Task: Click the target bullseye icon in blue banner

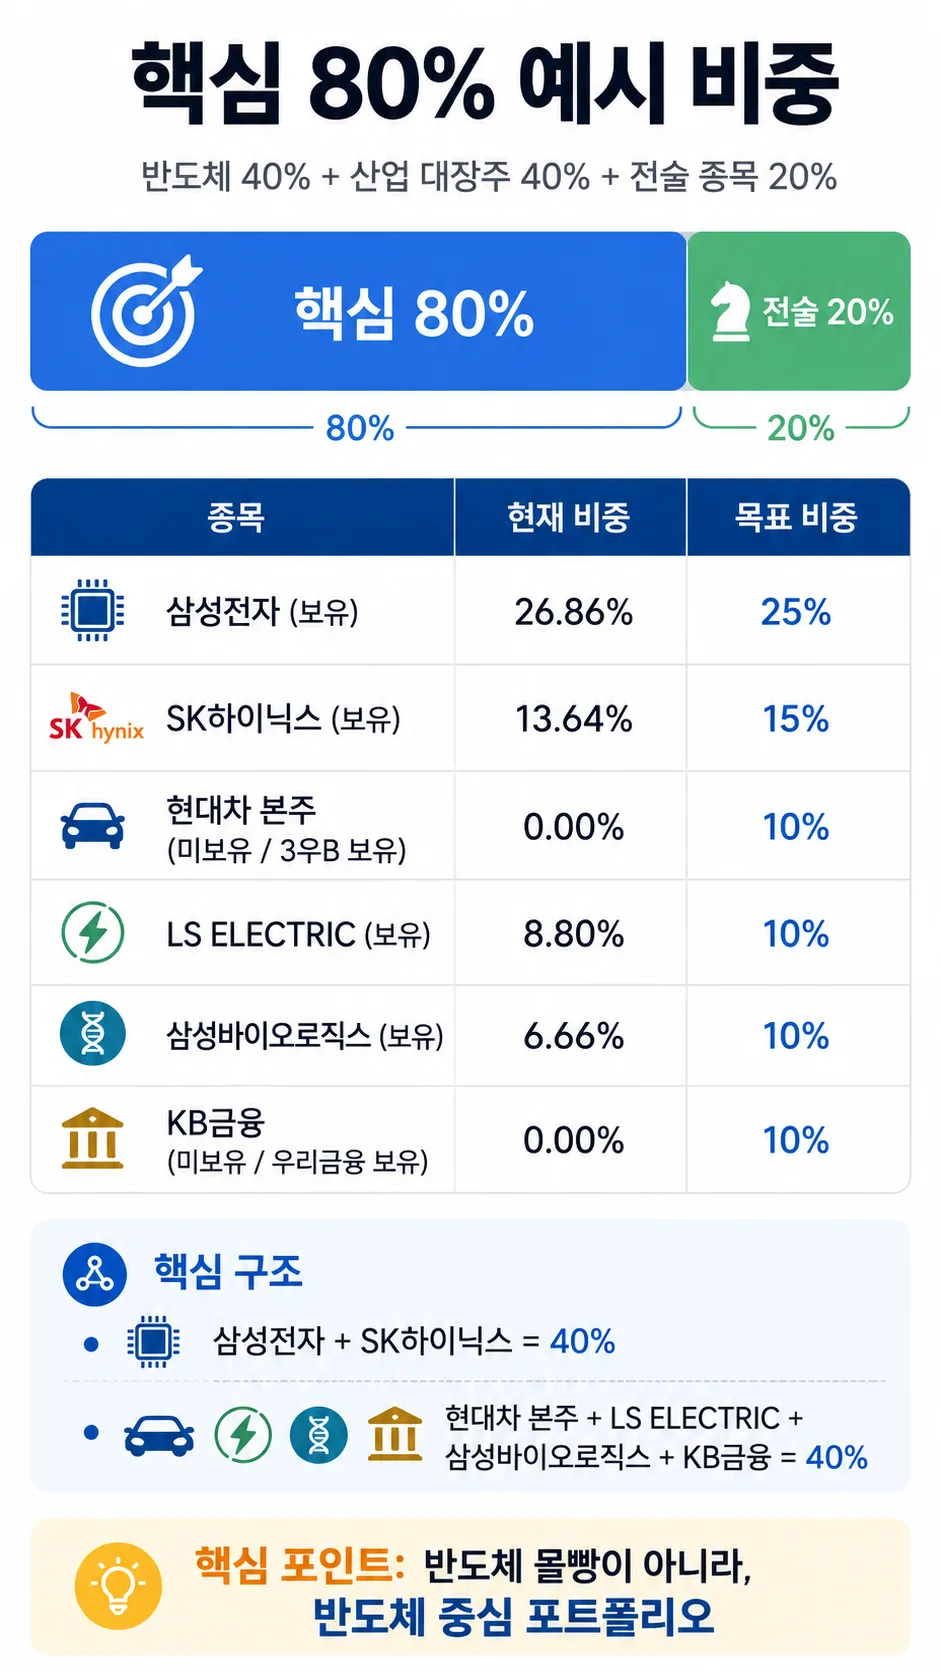Action: [x=146, y=311]
